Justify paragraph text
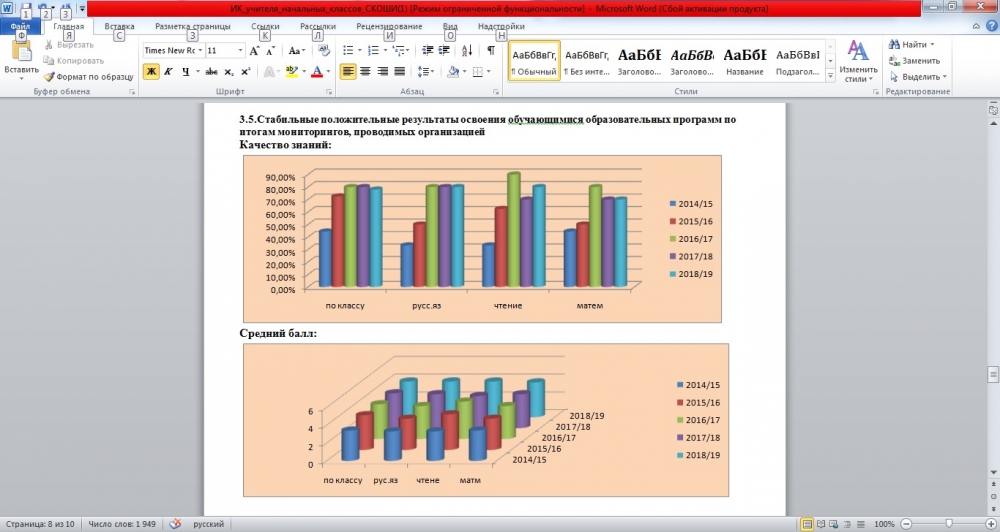The height and width of the screenshot is (532, 1000). coord(400,71)
